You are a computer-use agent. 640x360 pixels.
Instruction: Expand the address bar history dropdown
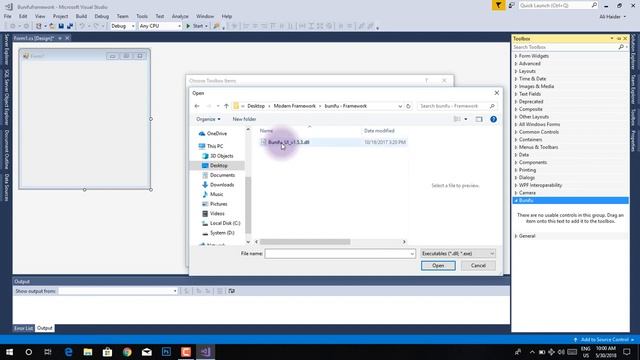point(400,106)
